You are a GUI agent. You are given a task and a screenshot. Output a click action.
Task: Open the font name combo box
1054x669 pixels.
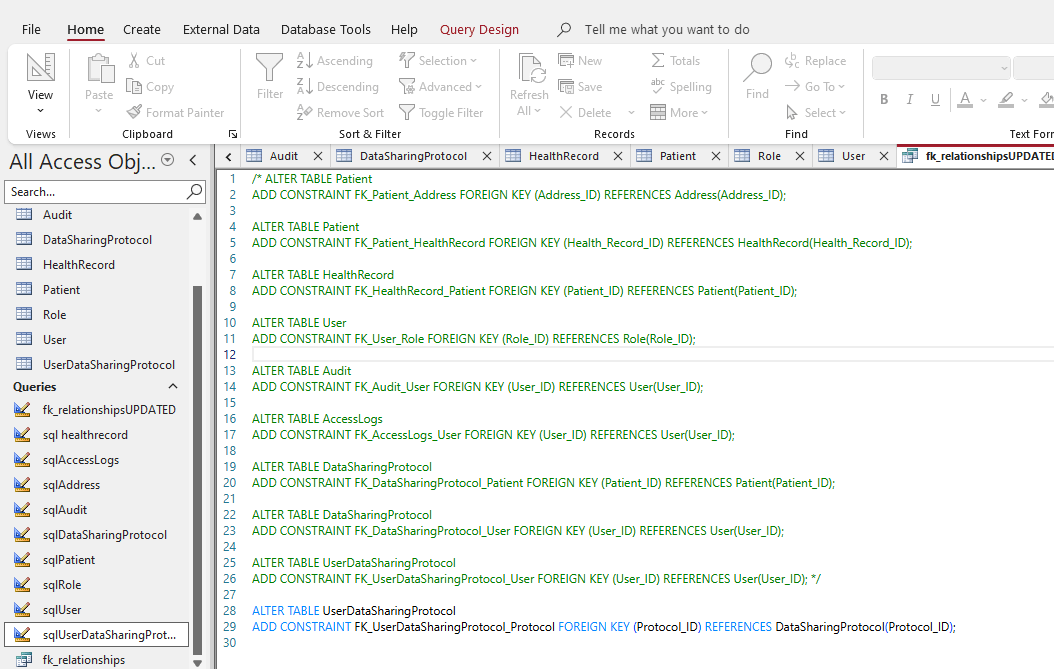click(941, 68)
